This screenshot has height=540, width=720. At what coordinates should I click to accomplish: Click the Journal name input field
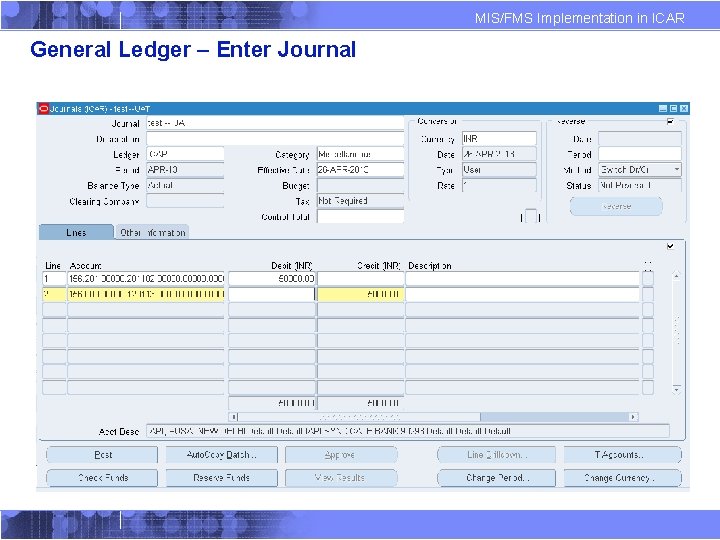click(275, 123)
